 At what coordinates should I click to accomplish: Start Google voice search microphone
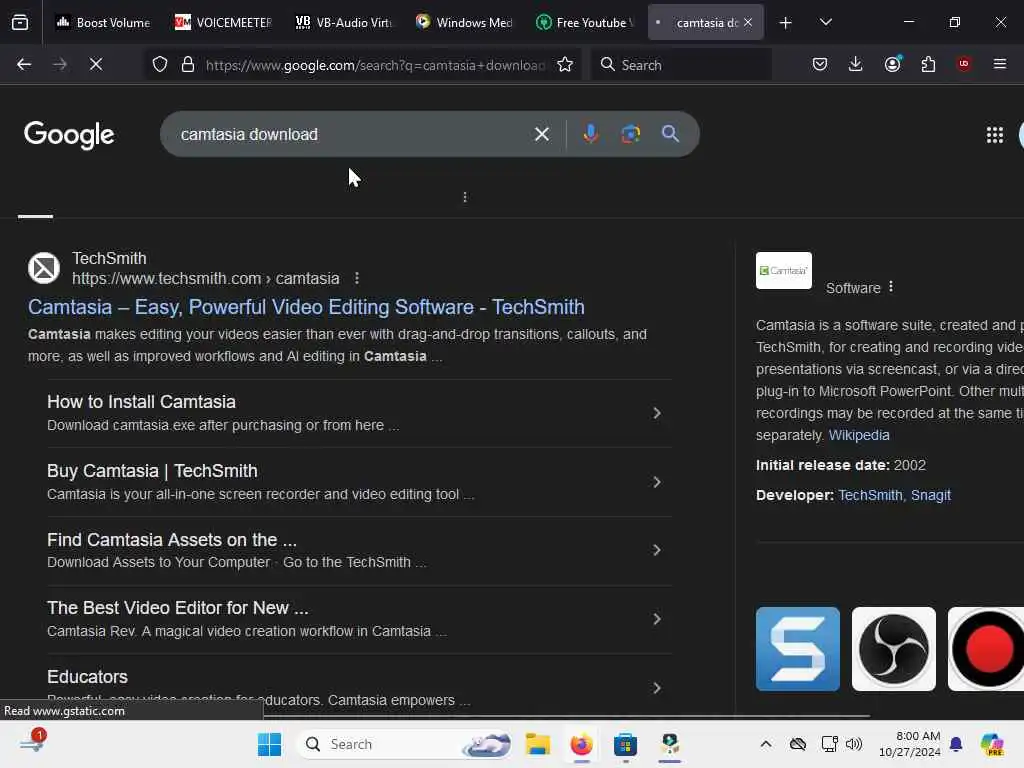(590, 134)
